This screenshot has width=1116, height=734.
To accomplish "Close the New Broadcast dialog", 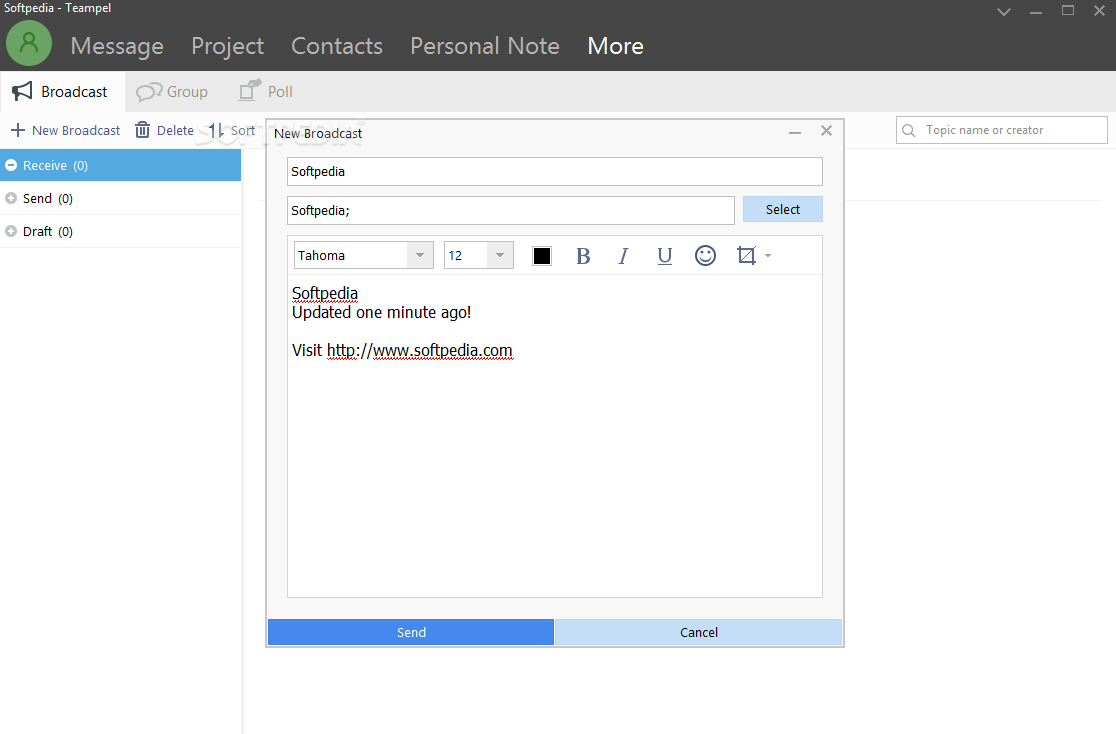I will tap(826, 130).
